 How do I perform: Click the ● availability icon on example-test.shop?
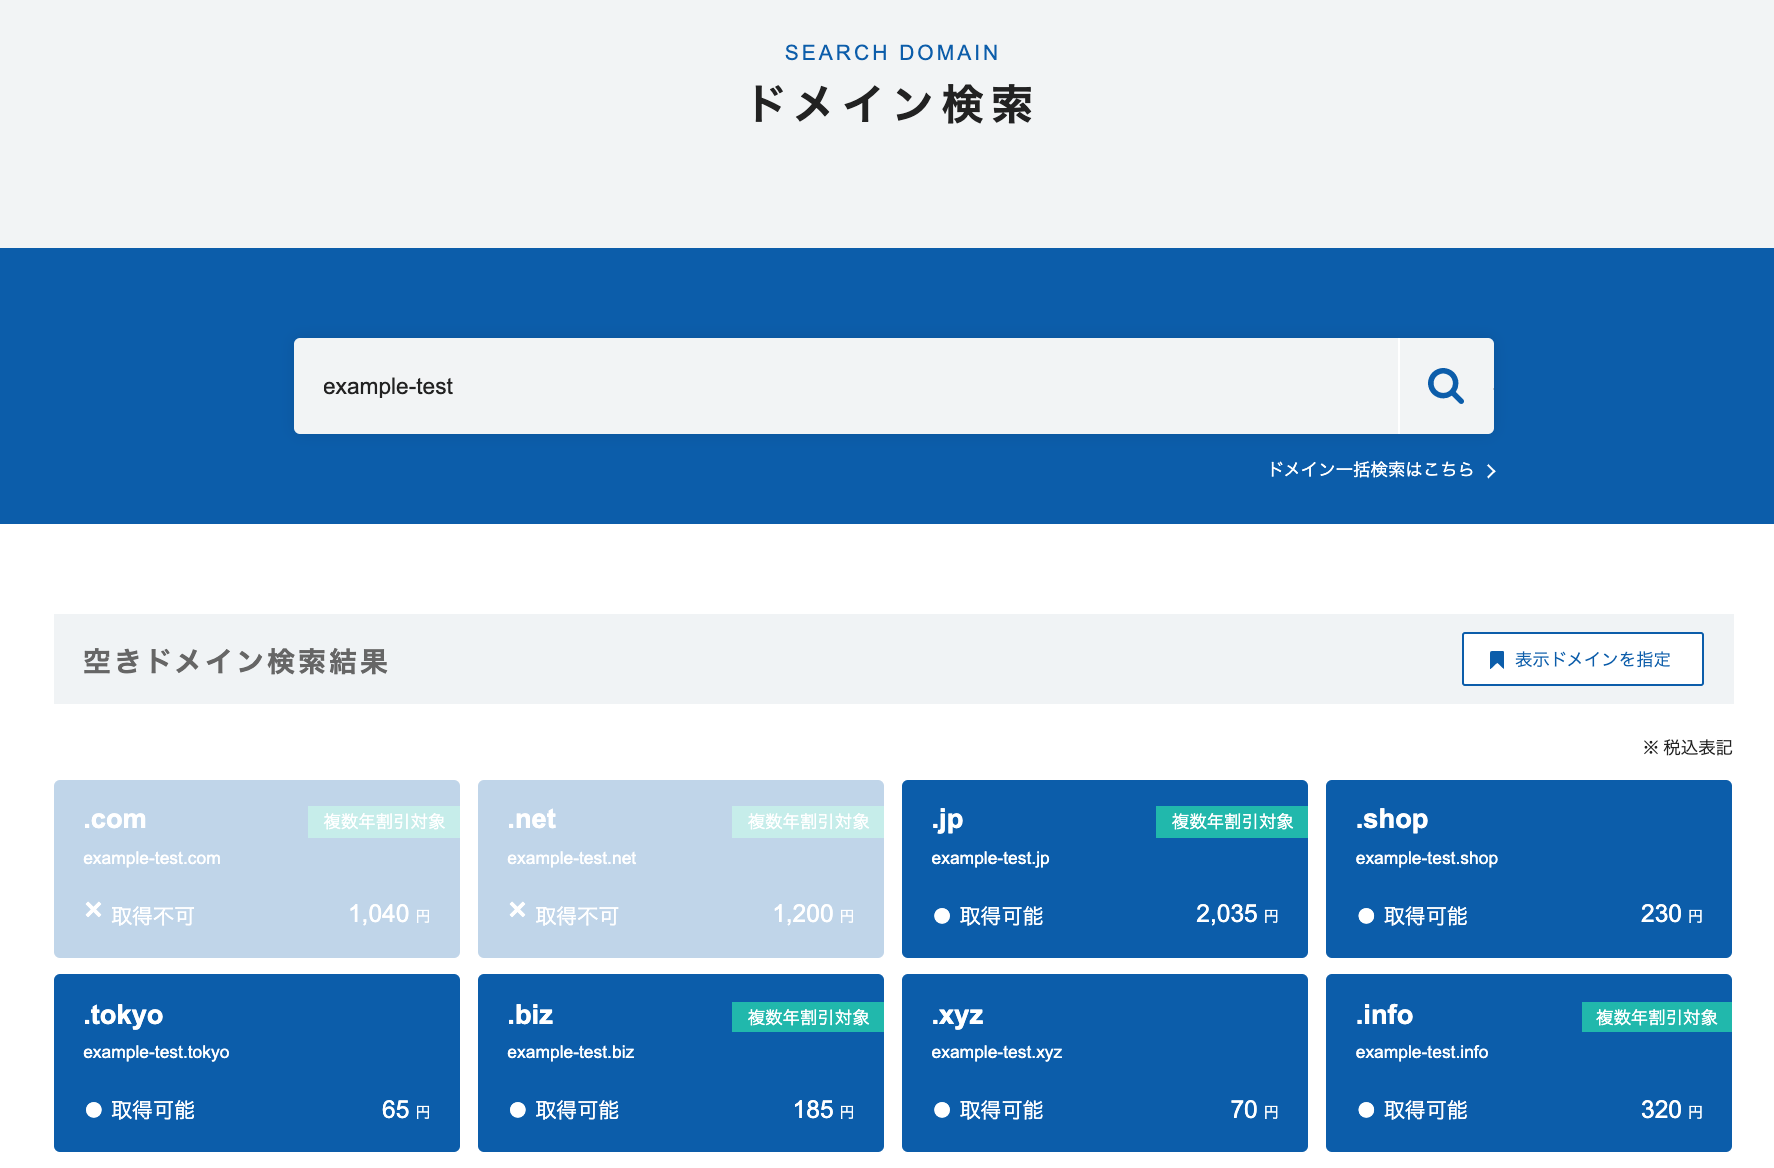click(1365, 914)
